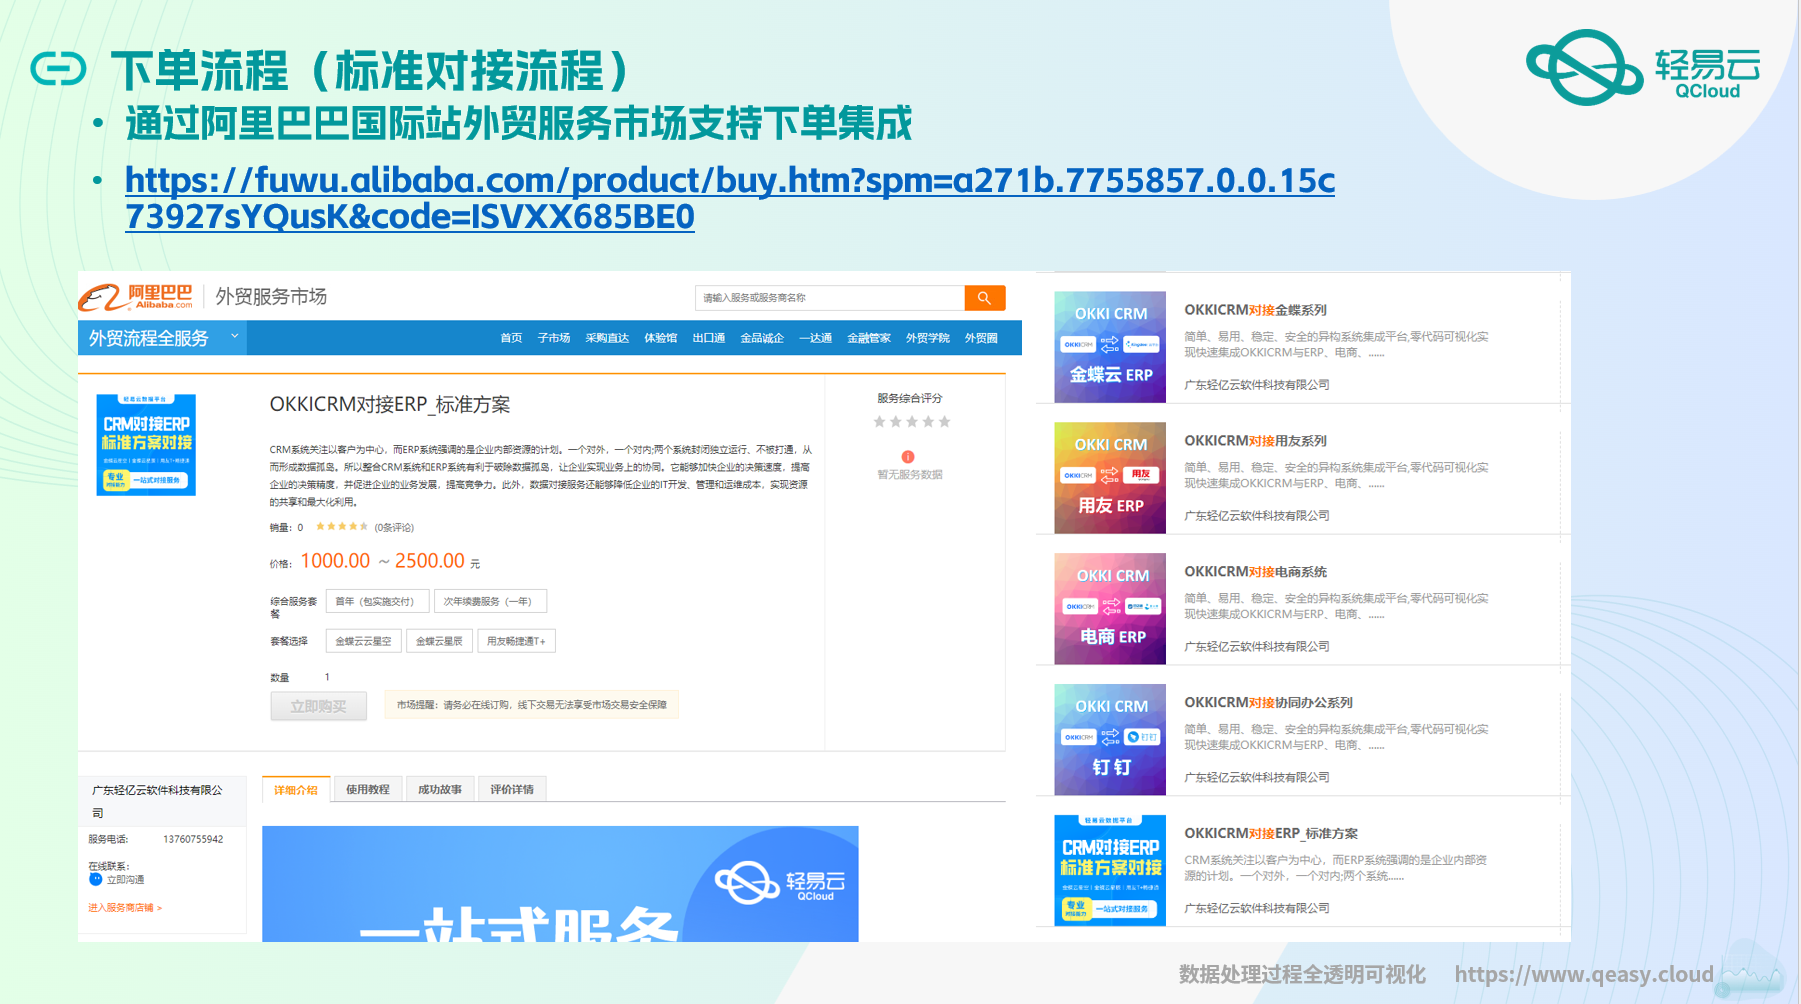Viewport: 1801px width, 1004px height.
Task: Open OKKICRM对接ERP_标准方案 result title
Action: tap(1271, 834)
